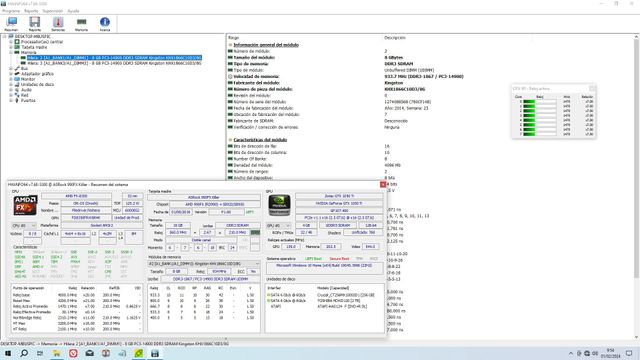Expand the Bus tree node
640x360 pixels.
click(11, 69)
